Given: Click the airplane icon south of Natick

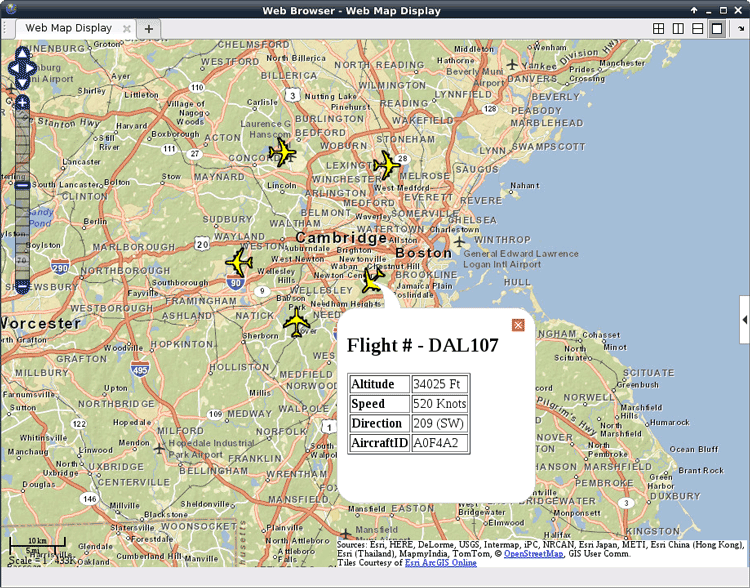Looking at the screenshot, I should 297,322.
